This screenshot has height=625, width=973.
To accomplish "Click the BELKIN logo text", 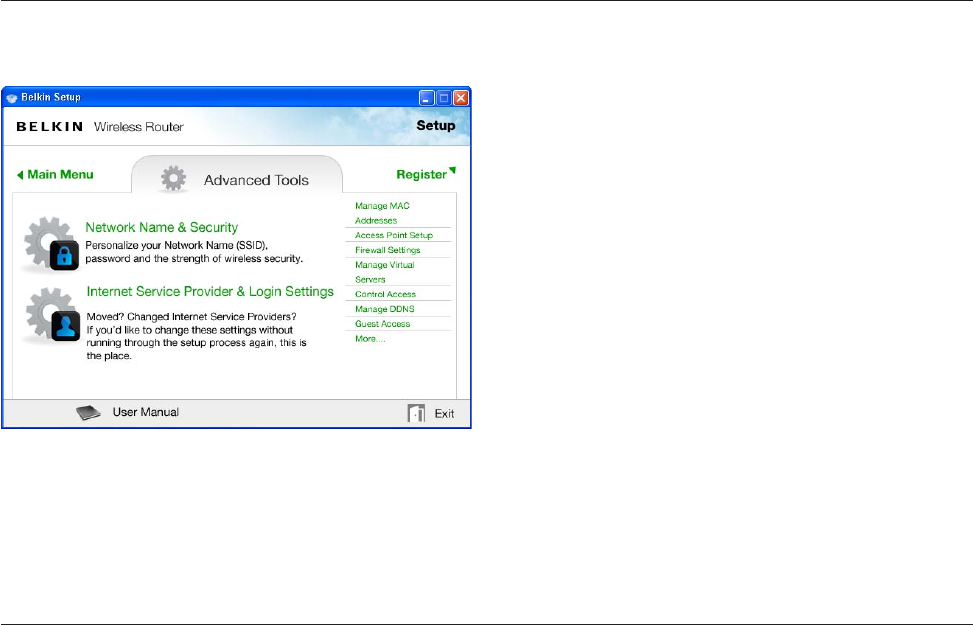I will (50, 127).
